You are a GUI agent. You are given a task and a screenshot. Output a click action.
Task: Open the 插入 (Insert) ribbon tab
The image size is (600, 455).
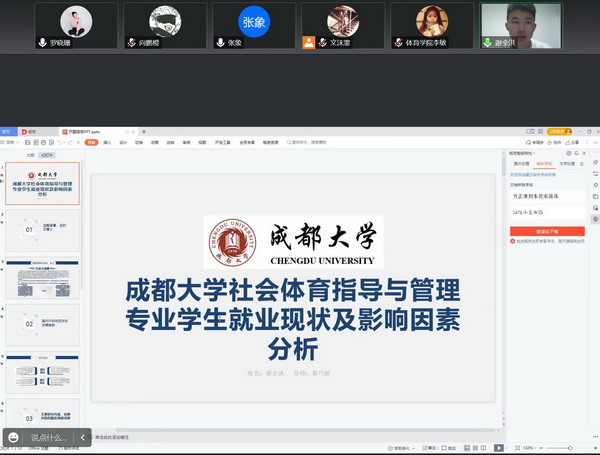coord(107,142)
